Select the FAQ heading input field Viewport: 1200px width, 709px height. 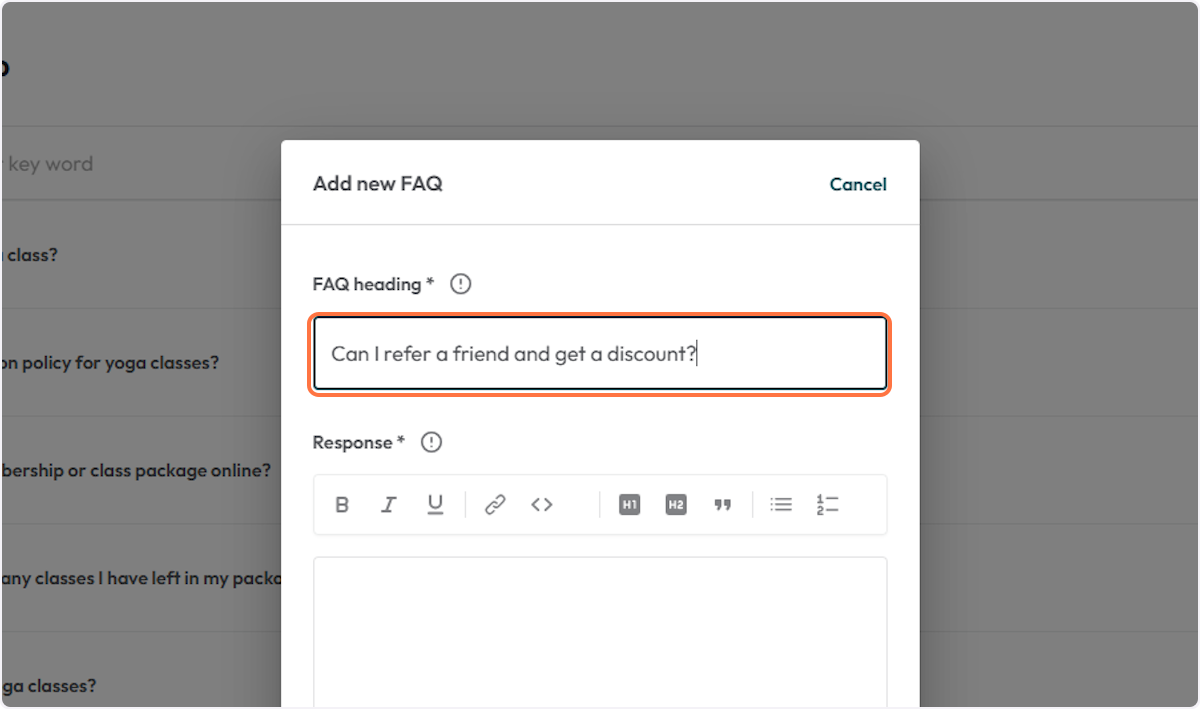600,353
